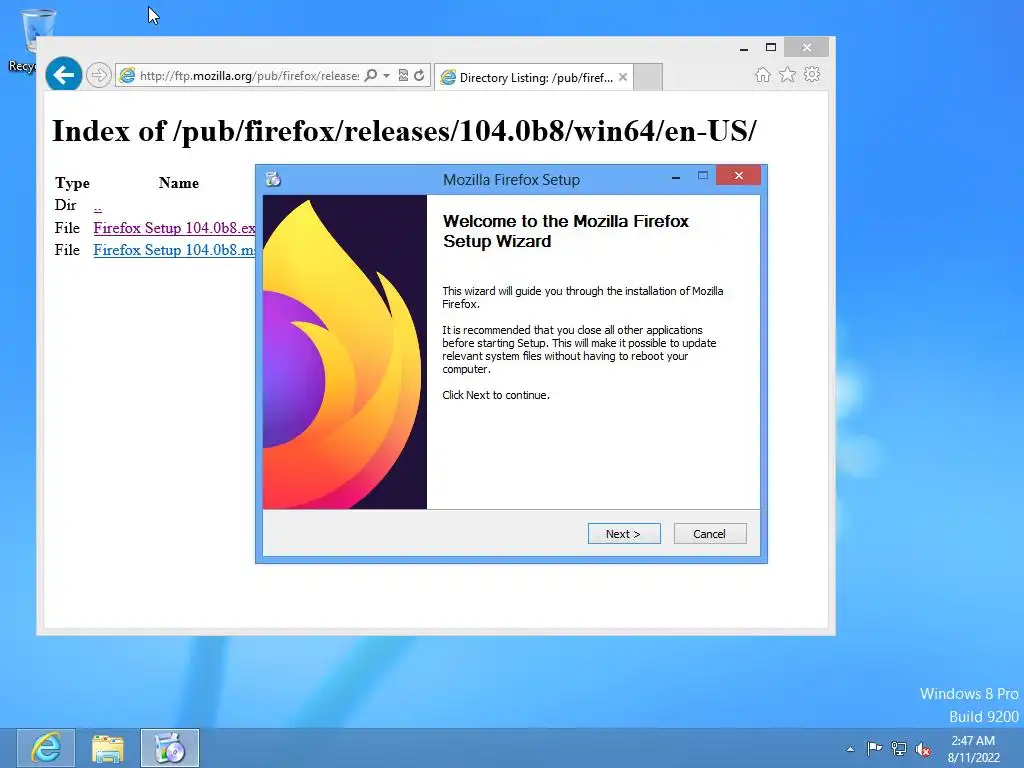Click the Internet Explorer icon in the address bar
Viewport: 1024px width, 768px height.
(127, 76)
